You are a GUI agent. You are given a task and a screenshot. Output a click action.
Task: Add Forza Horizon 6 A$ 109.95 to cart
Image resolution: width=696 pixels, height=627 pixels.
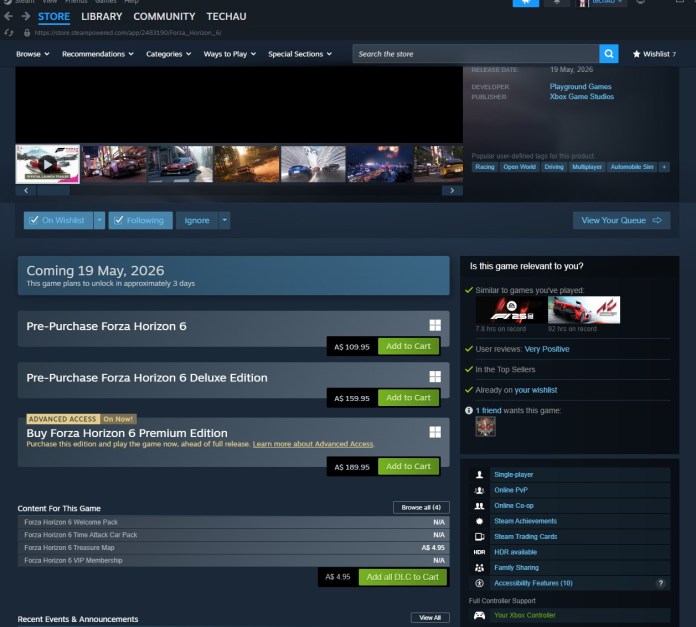pos(408,346)
